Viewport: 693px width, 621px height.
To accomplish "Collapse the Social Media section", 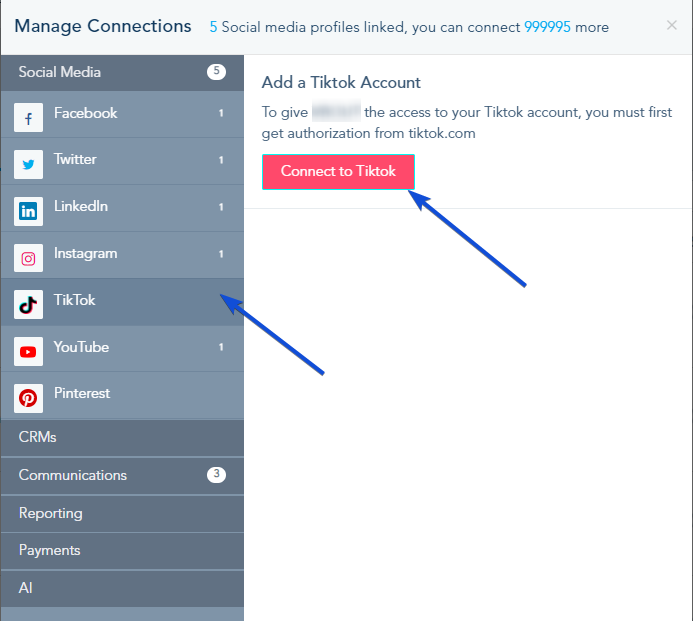I will (x=122, y=72).
